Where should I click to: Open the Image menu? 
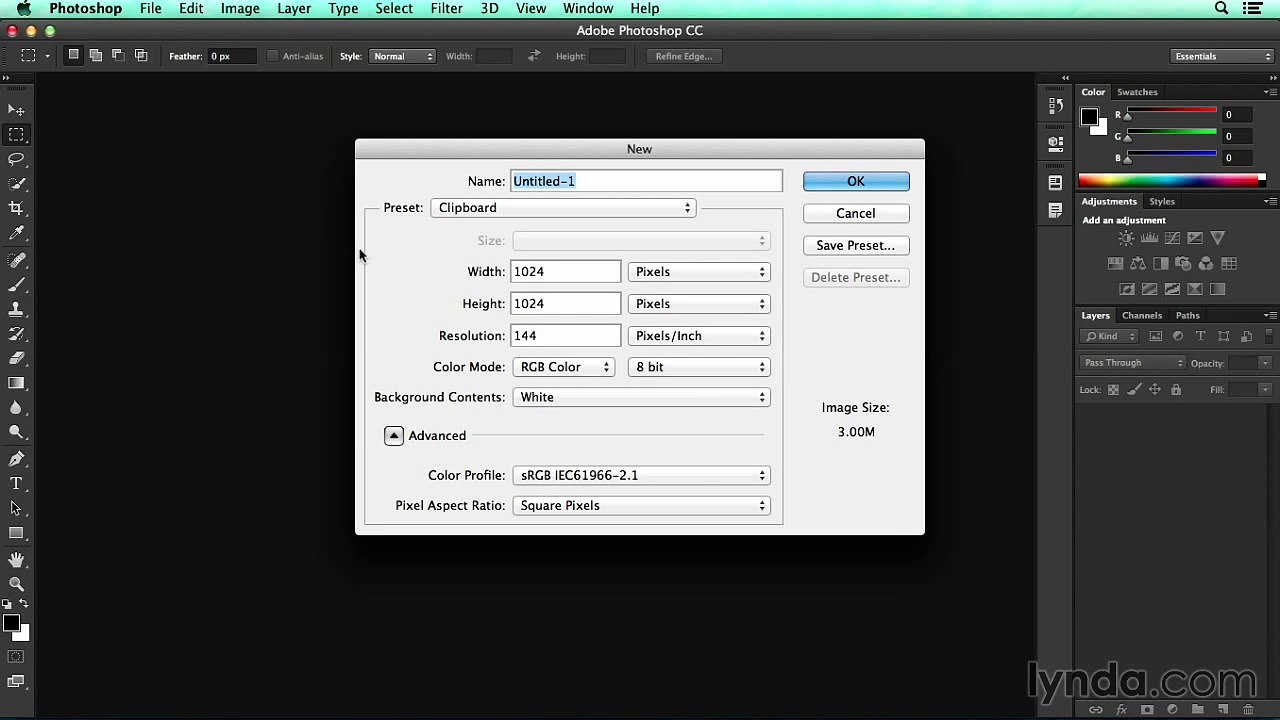pos(240,8)
